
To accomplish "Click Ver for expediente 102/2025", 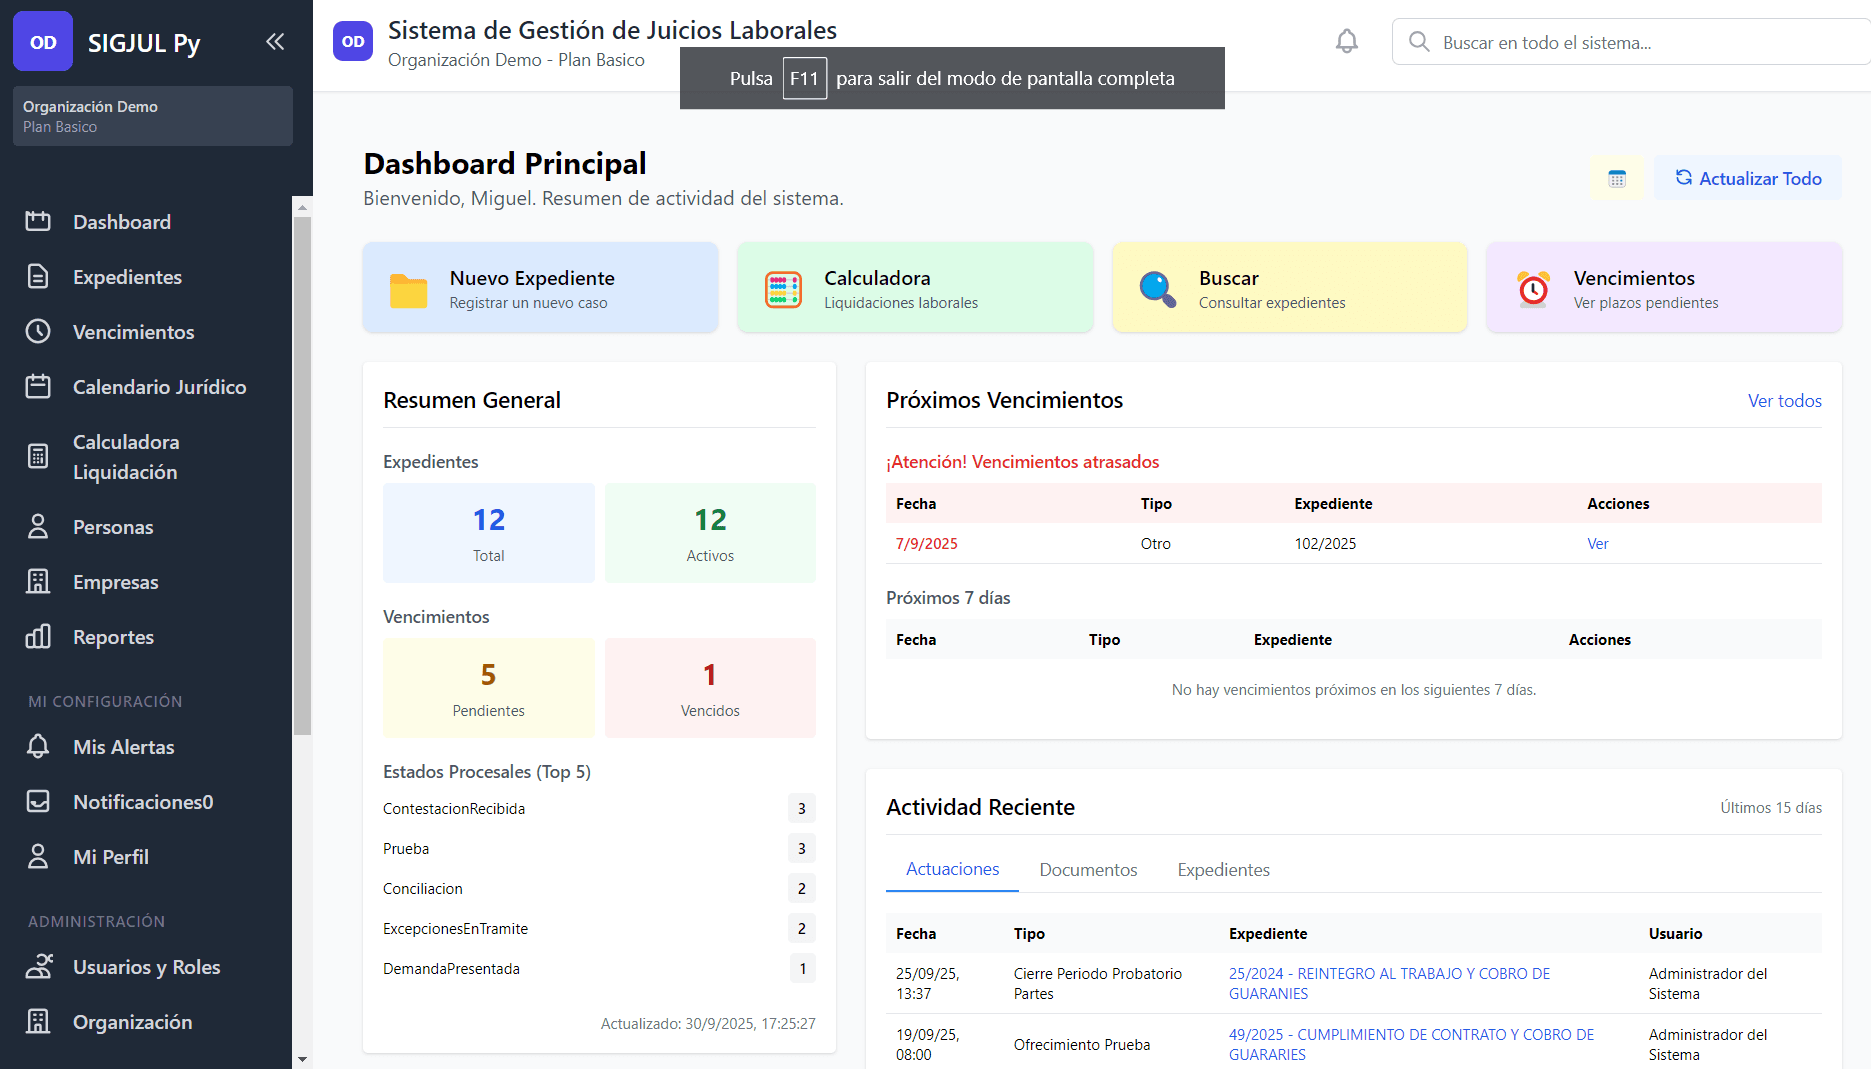I will tap(1597, 544).
